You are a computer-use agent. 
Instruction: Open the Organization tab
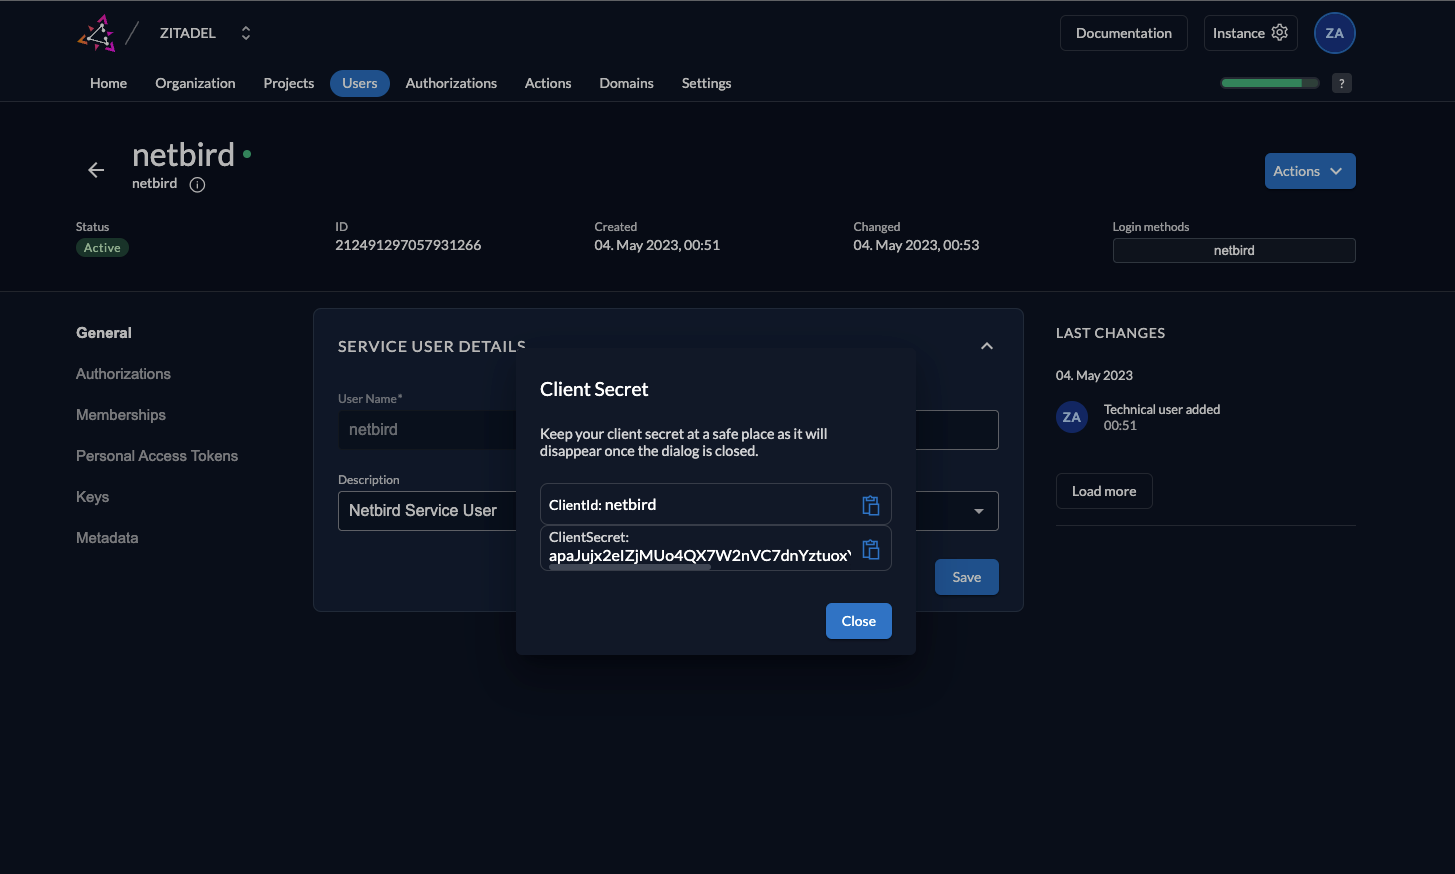click(195, 83)
